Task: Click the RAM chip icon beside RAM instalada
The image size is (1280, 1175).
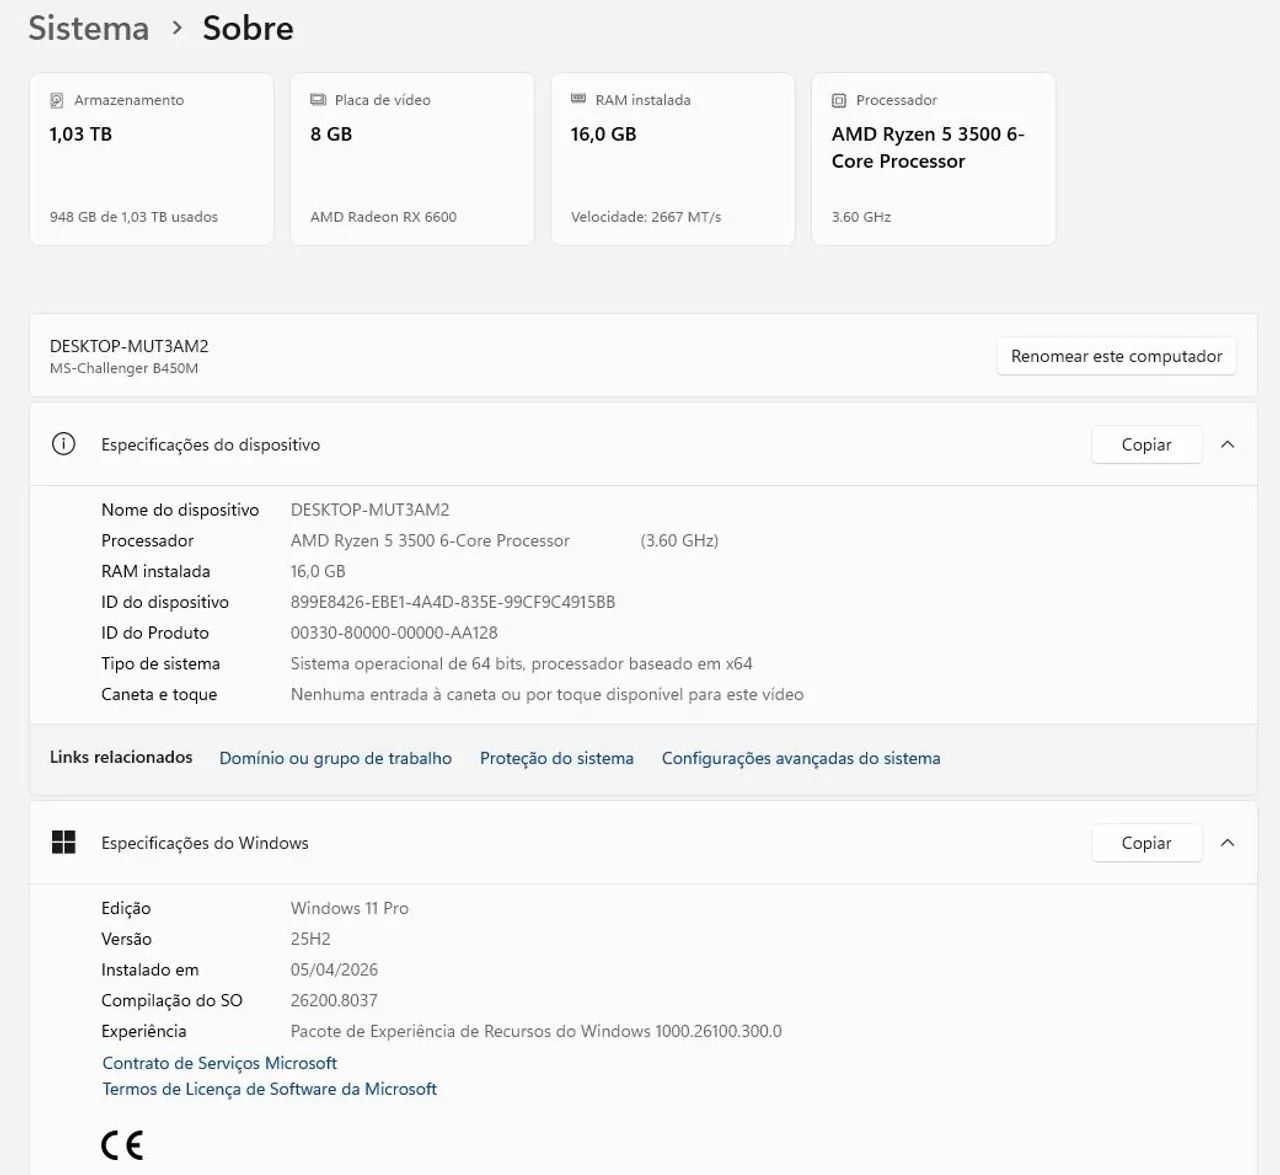Action: (578, 99)
